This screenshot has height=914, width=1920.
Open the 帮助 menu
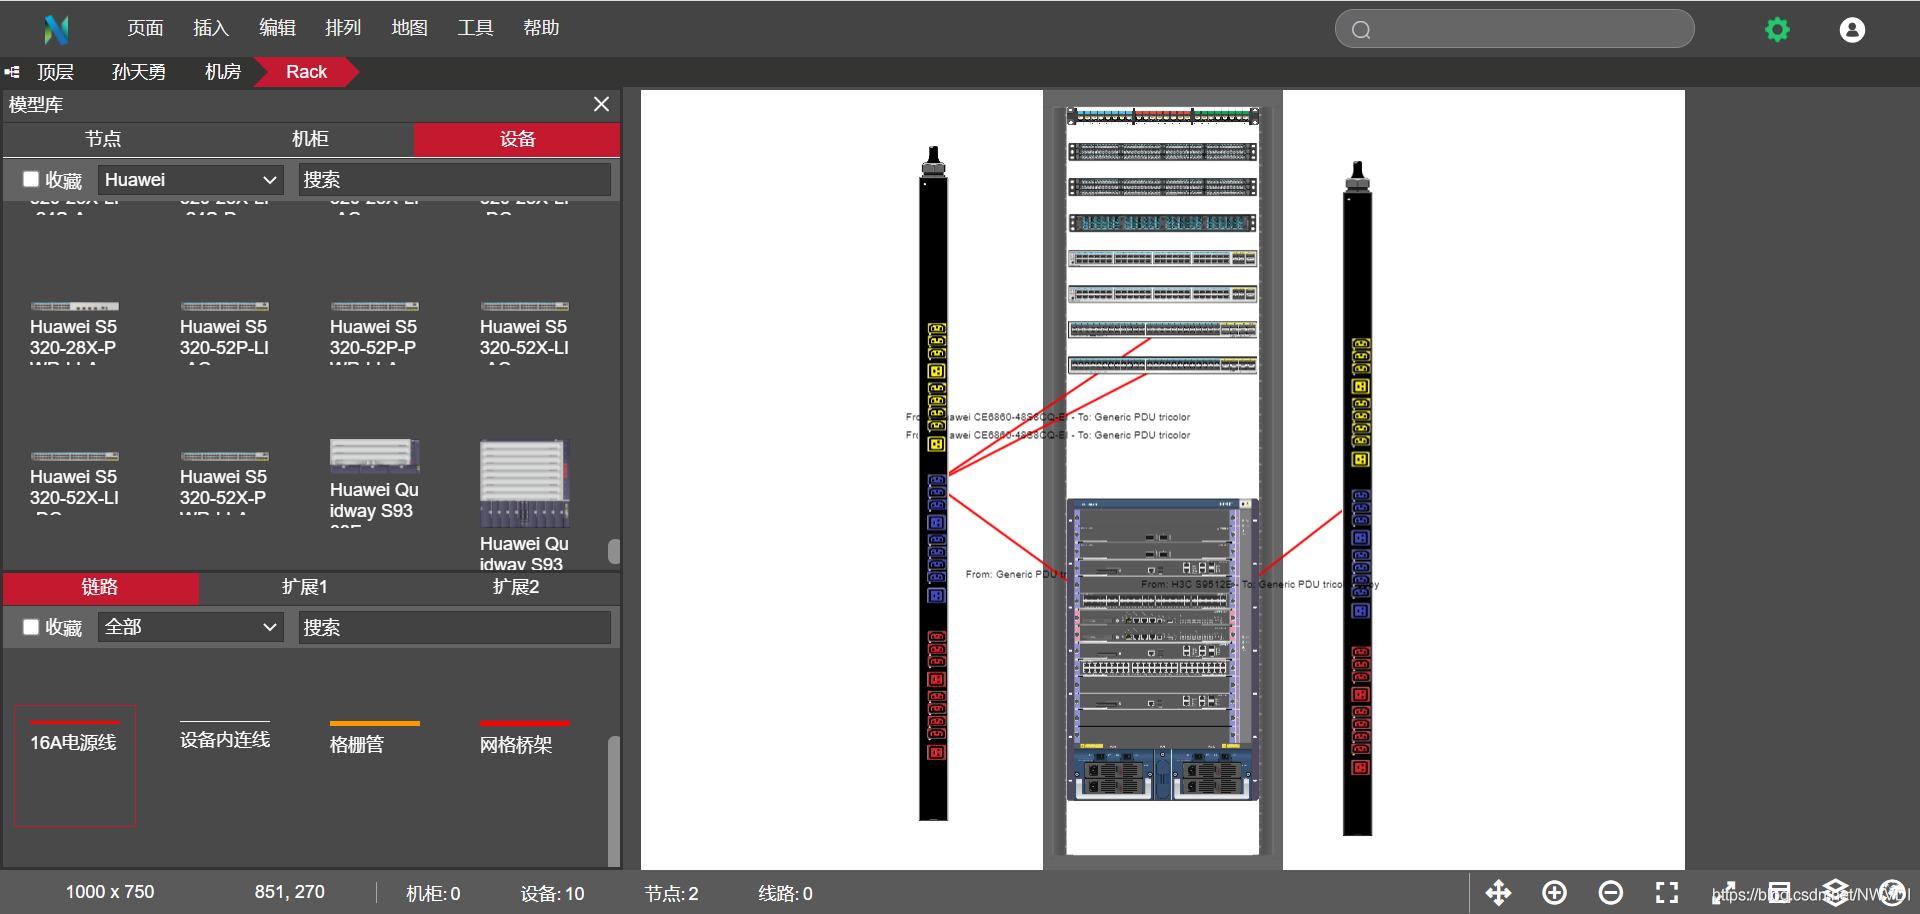(x=541, y=28)
